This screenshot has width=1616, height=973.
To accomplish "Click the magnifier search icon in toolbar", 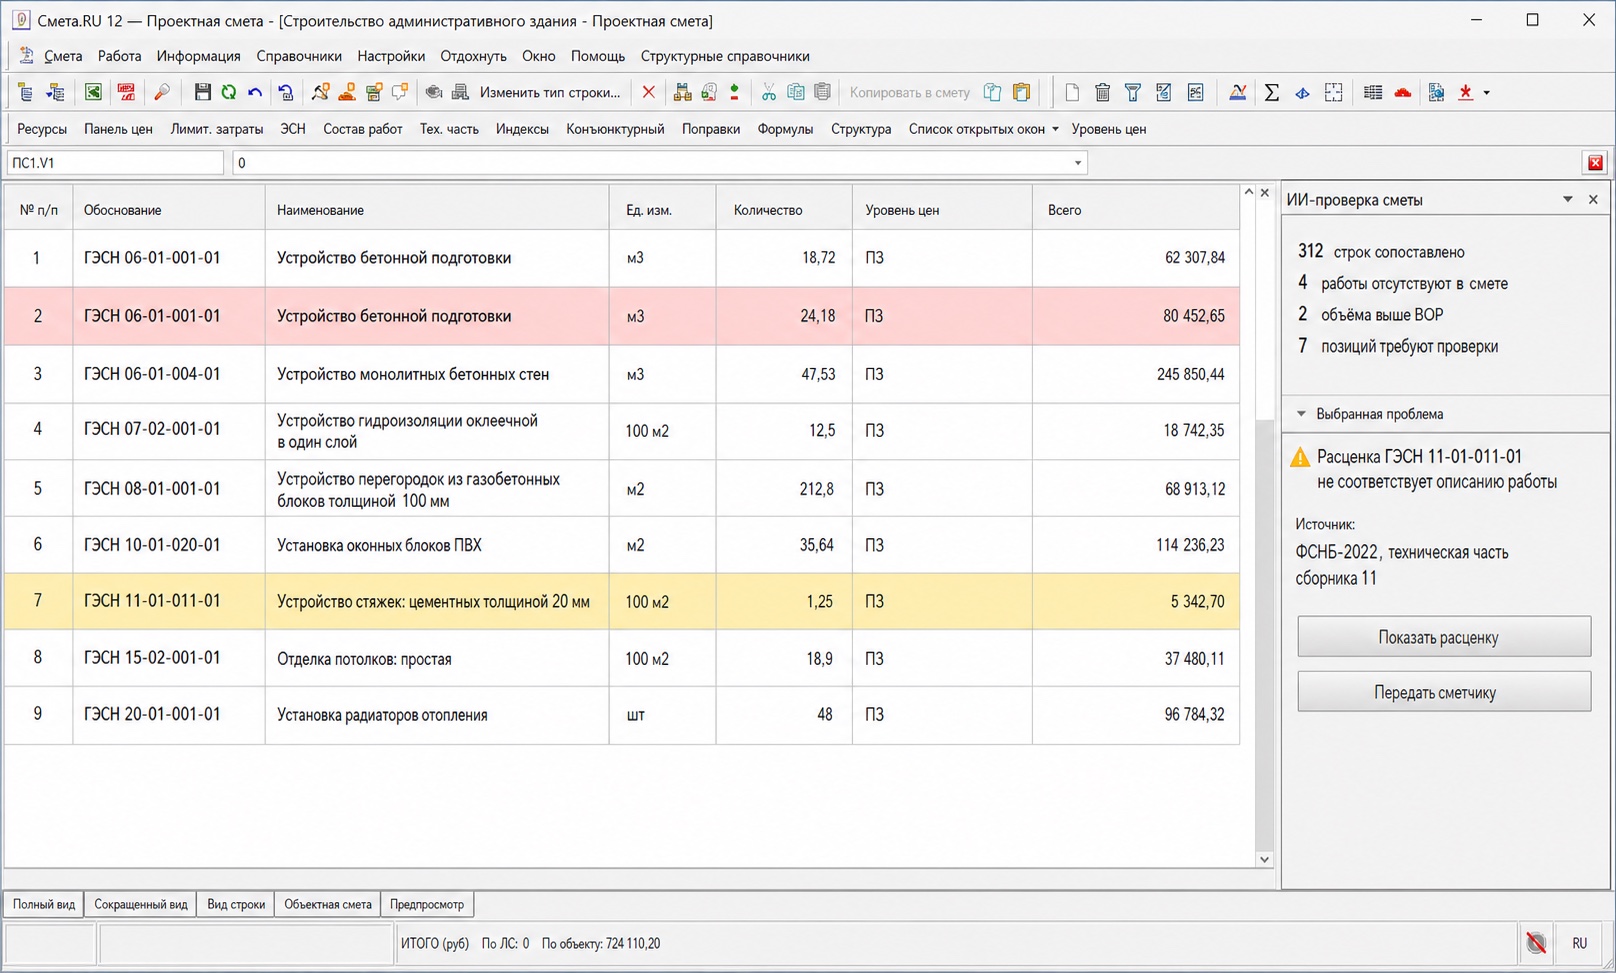I will click(x=161, y=92).
